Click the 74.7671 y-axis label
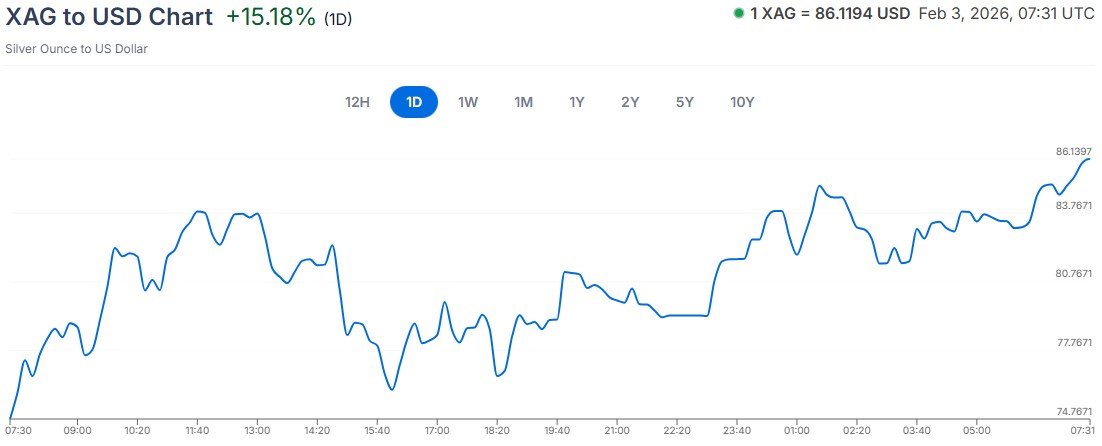The image size is (1102, 446). pos(1074,412)
